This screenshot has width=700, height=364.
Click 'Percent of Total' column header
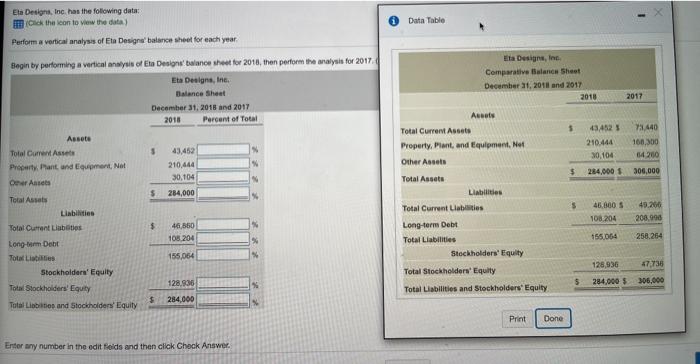pyautogui.click(x=230, y=119)
